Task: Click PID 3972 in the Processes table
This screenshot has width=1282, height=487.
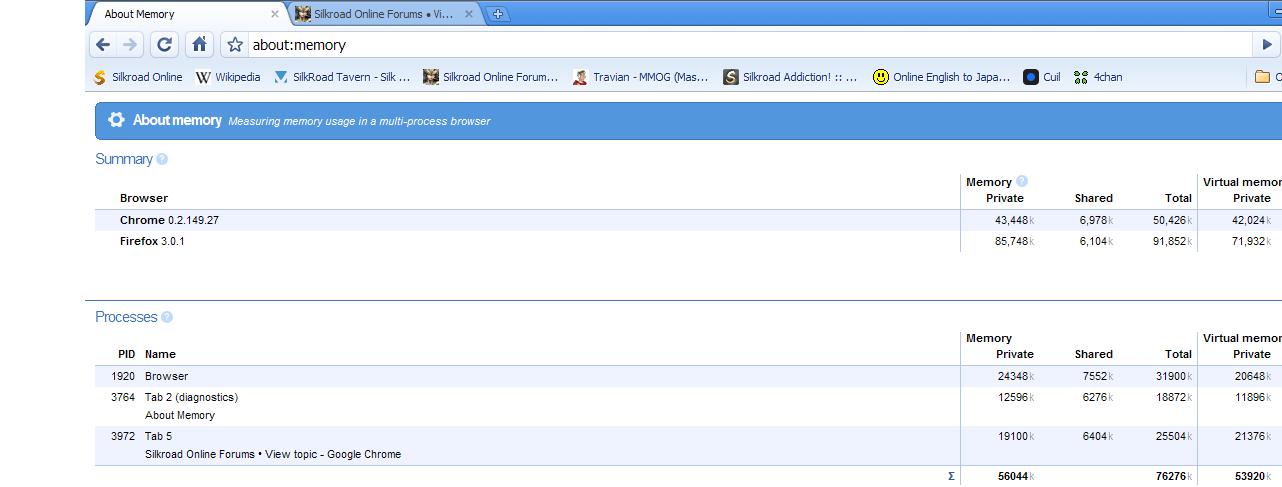Action: point(123,436)
